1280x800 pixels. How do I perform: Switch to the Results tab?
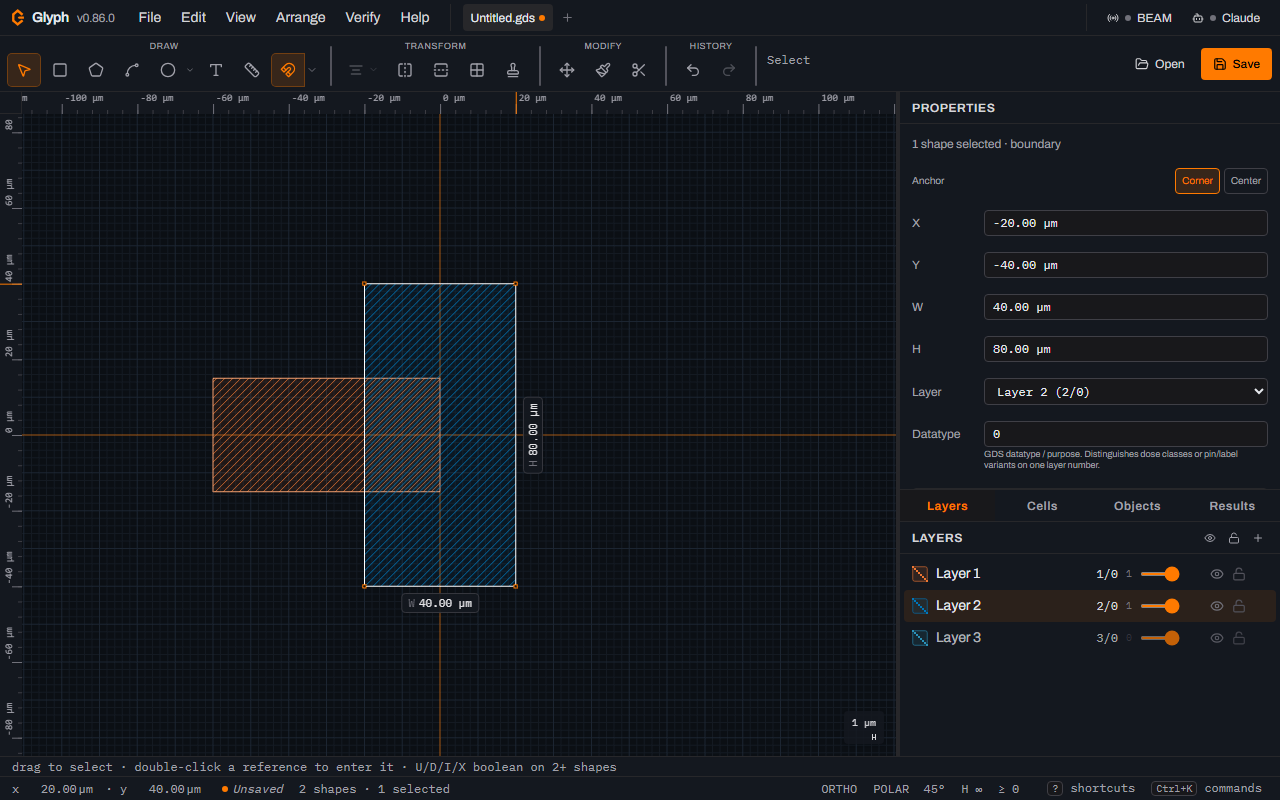[x=1232, y=506]
